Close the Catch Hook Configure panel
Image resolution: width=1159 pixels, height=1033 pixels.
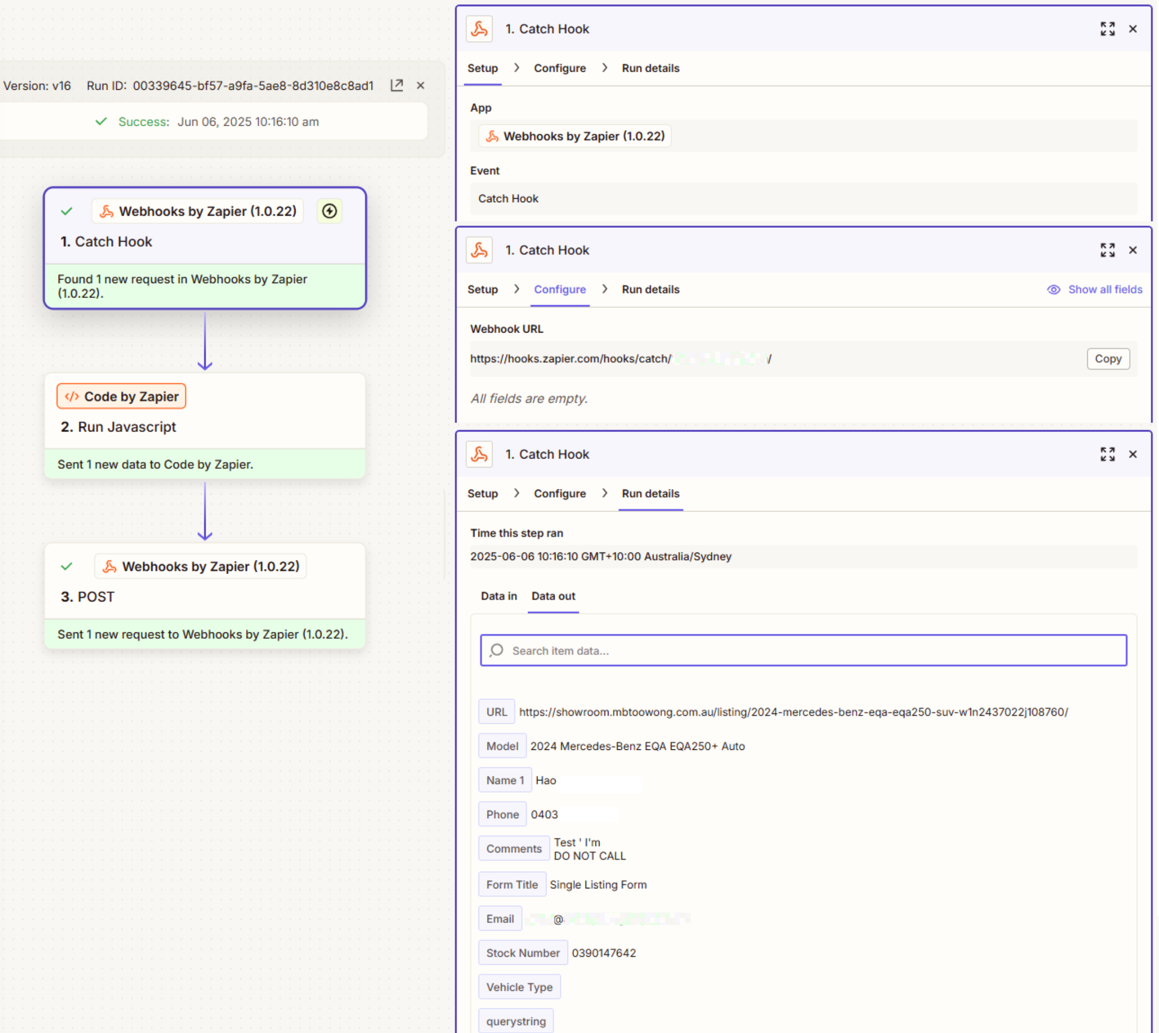coord(1133,250)
